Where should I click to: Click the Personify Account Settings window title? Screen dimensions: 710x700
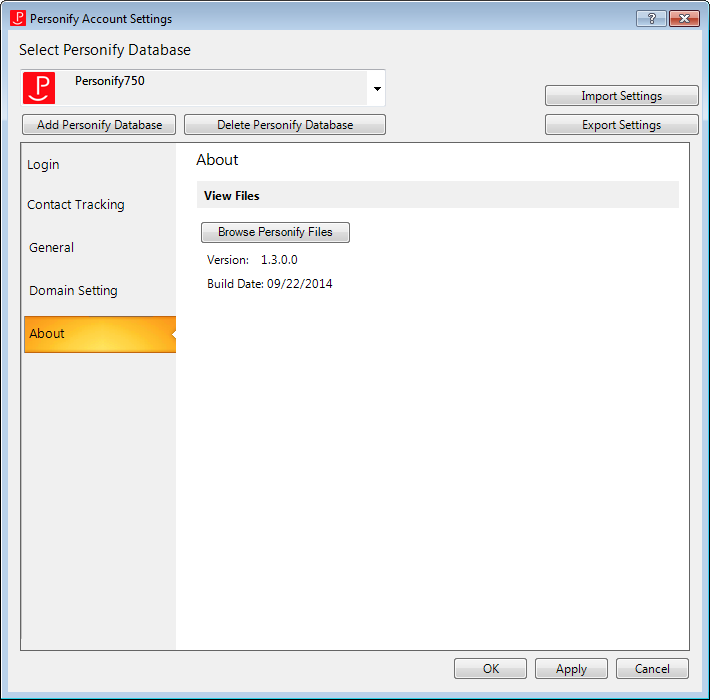pyautogui.click(x=101, y=19)
